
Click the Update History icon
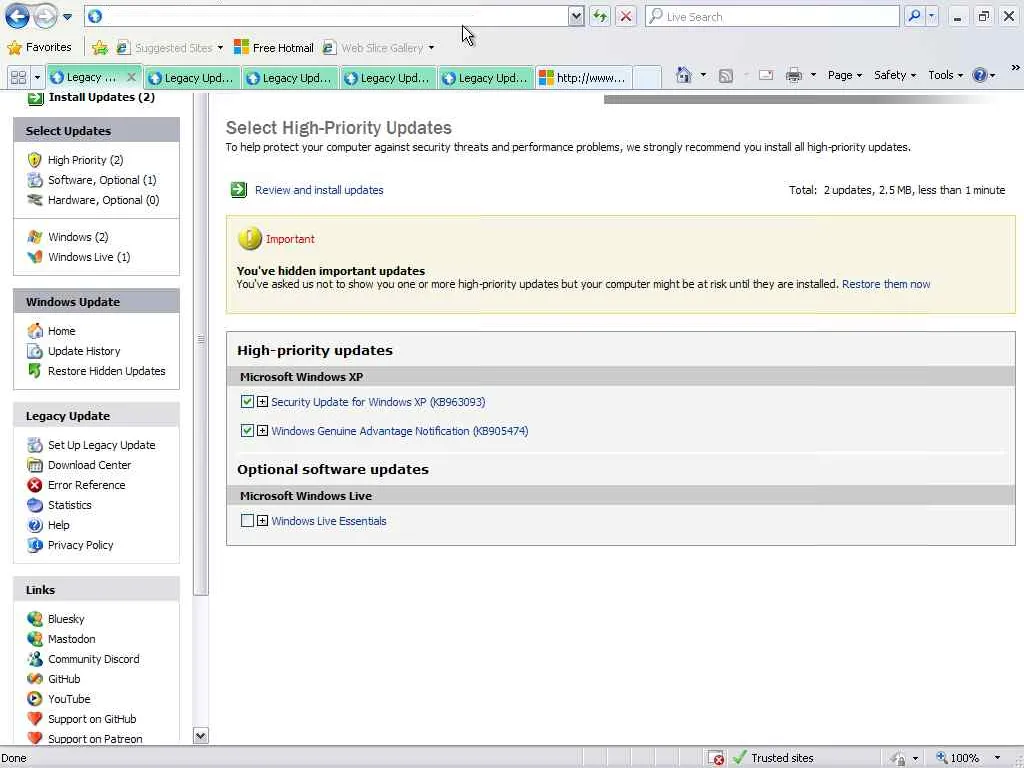(35, 351)
